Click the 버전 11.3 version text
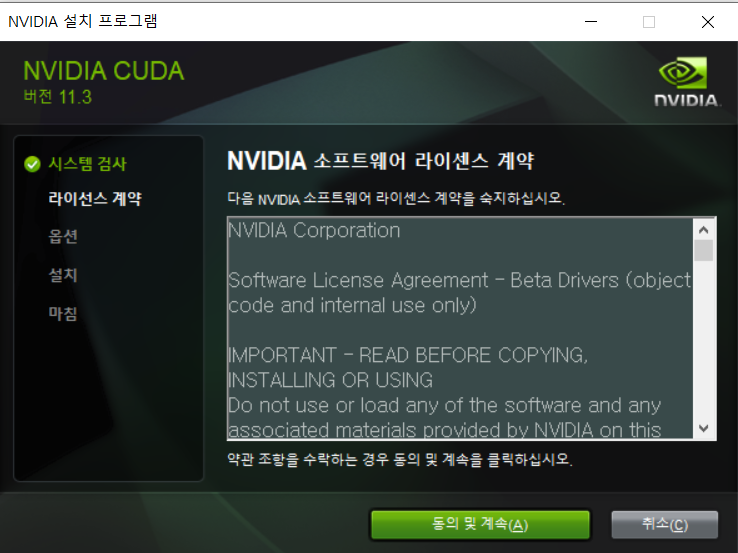The width and height of the screenshot is (738, 553). [x=57, y=97]
